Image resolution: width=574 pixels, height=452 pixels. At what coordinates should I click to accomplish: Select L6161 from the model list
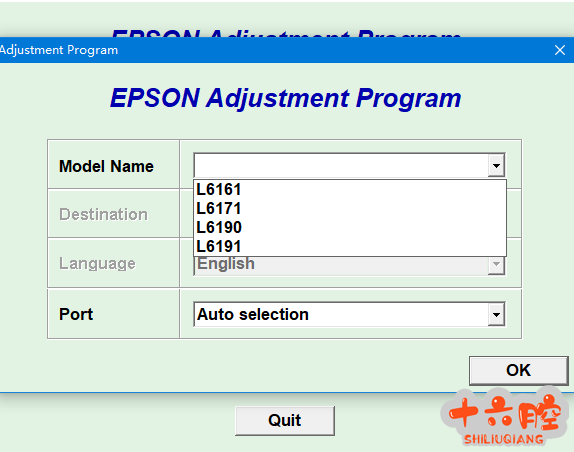(350, 190)
